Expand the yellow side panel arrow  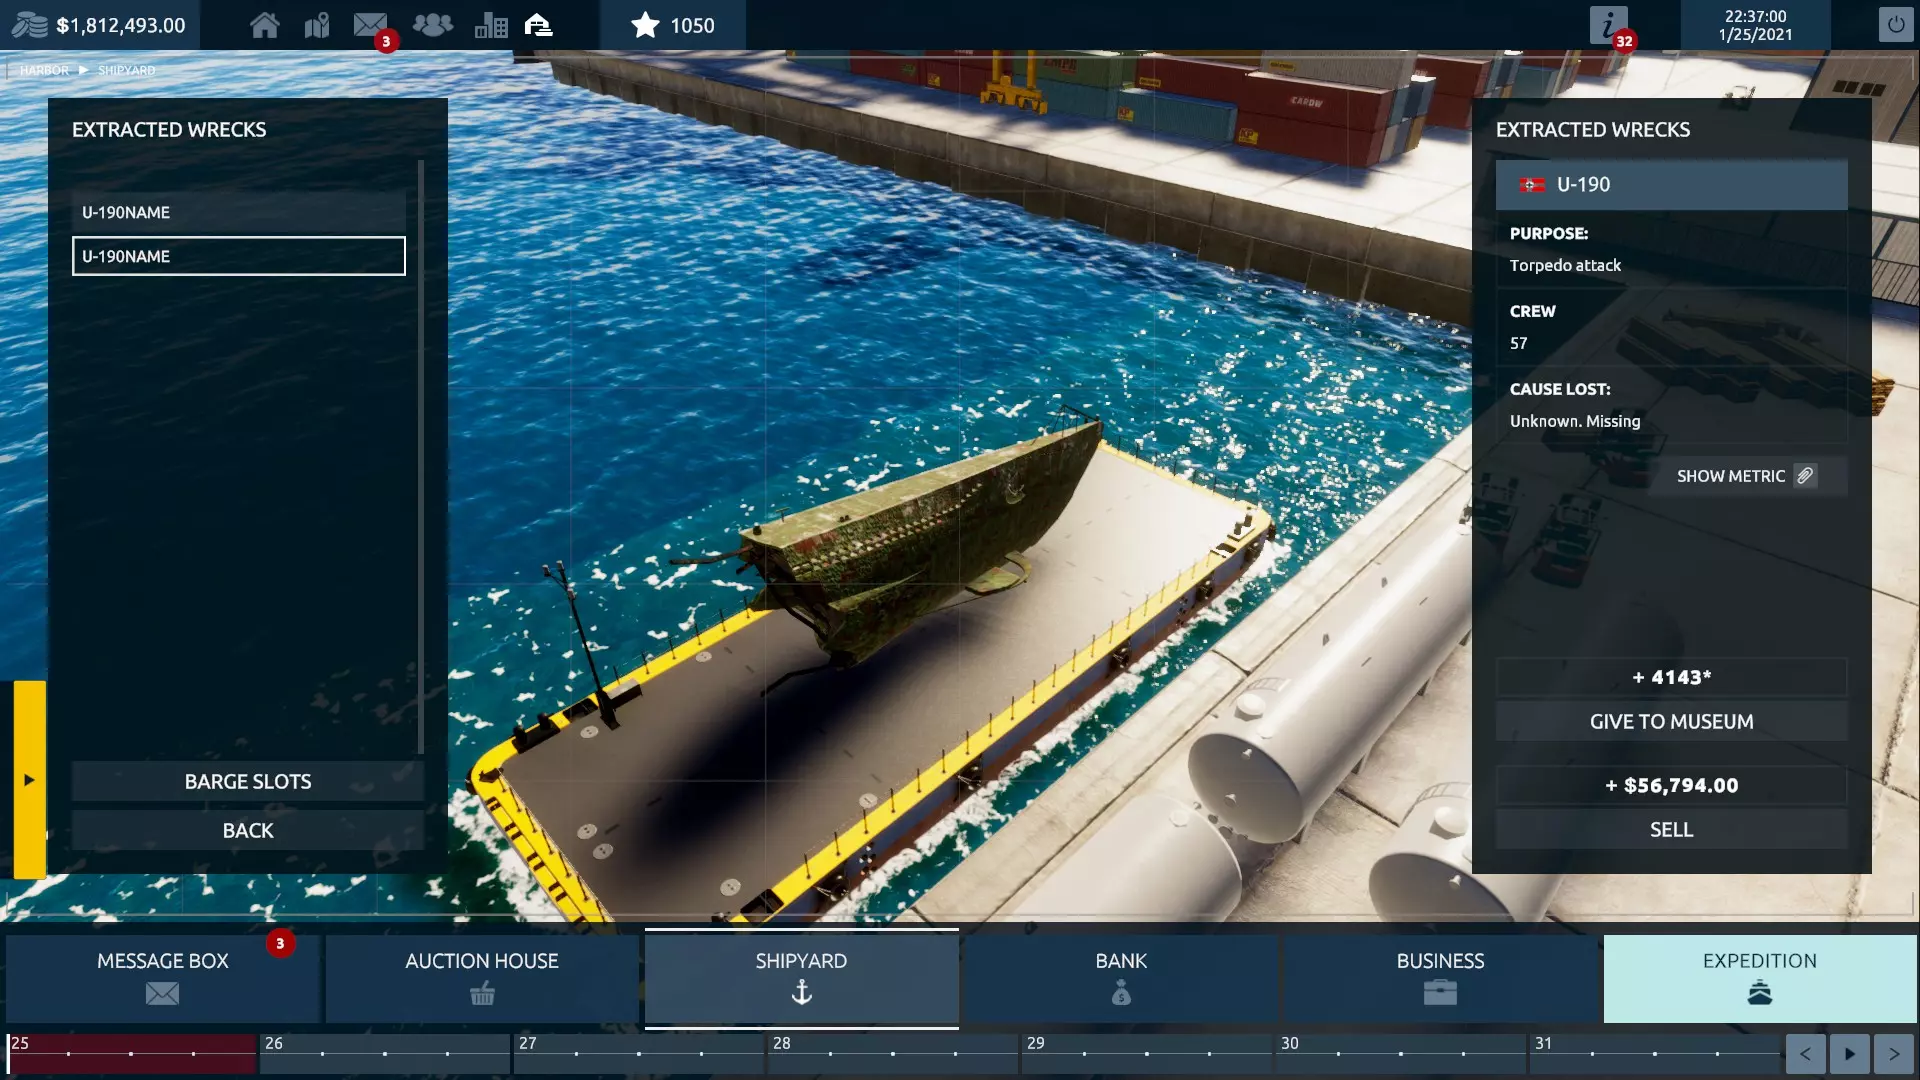29,780
